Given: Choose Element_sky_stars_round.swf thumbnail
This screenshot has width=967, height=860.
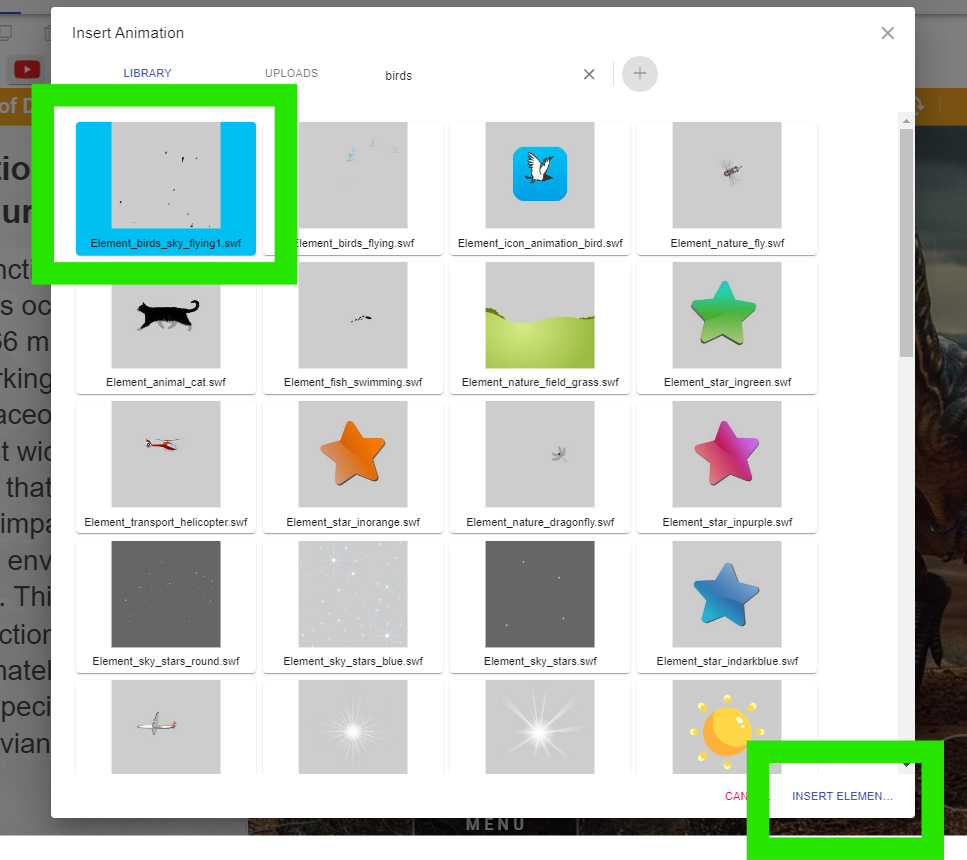Looking at the screenshot, I should pos(166,606).
